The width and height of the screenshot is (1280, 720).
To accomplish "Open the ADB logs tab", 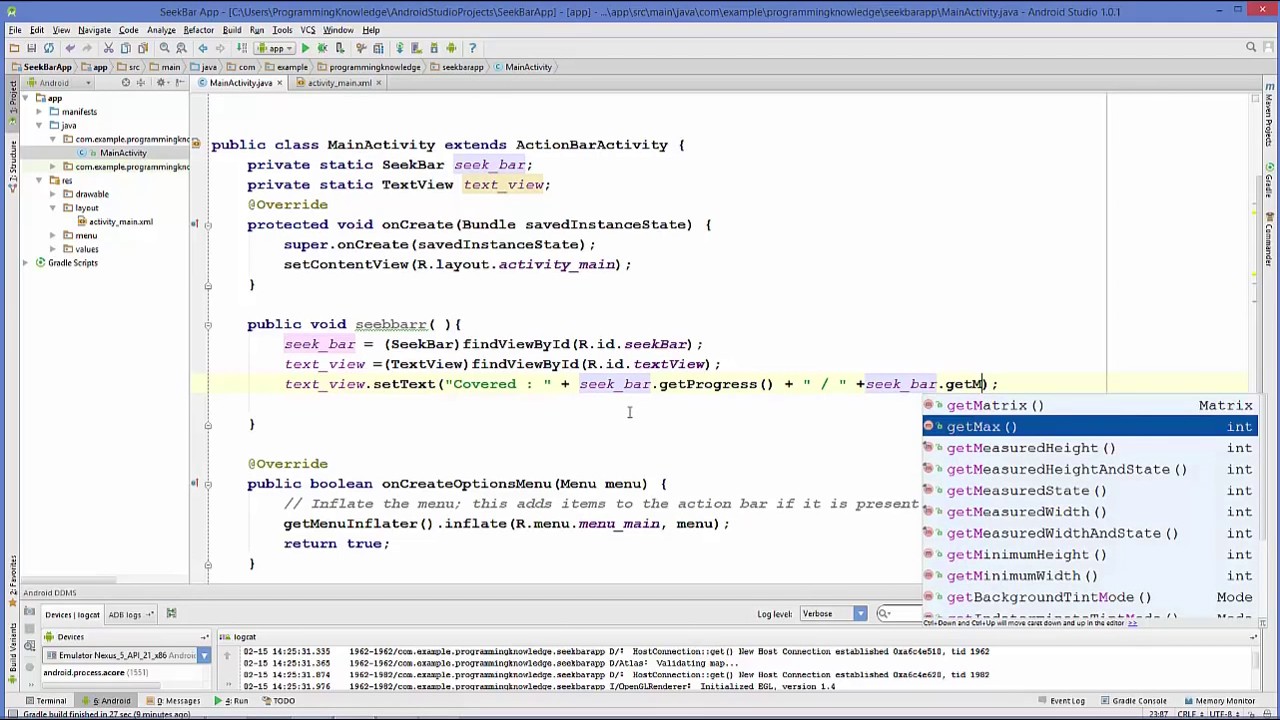I will click(x=131, y=615).
